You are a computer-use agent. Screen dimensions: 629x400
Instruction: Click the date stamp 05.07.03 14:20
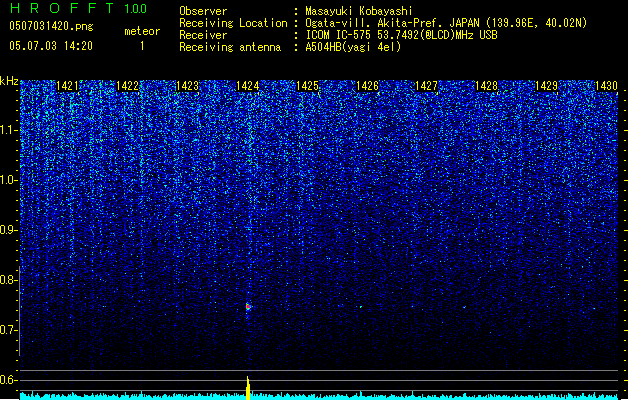(51, 46)
